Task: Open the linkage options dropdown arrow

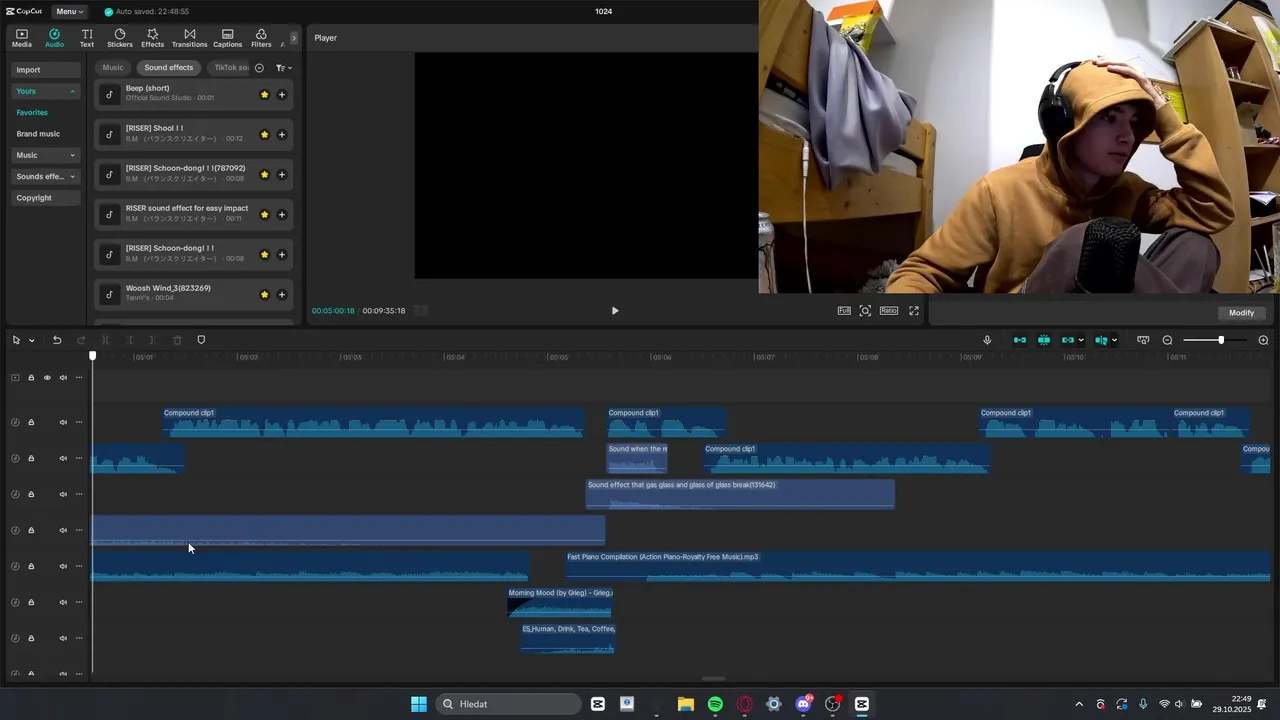Action: (1081, 341)
